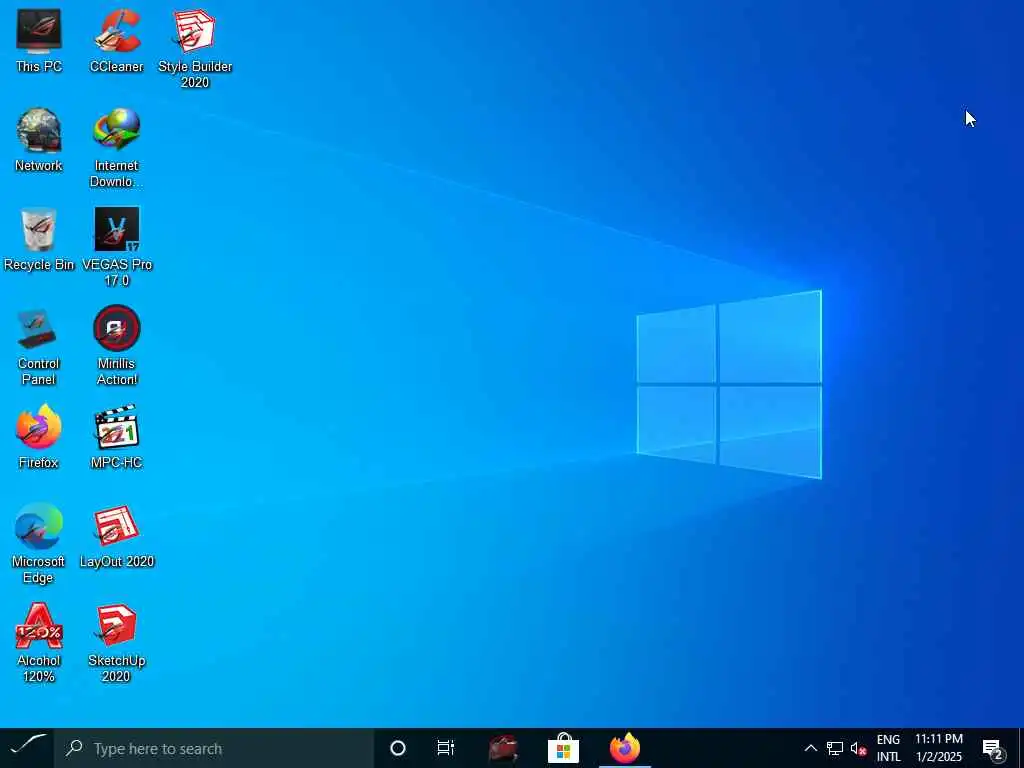This screenshot has height=768, width=1024.
Task: Click the Show desktop strip past notifications
Action: tap(1021, 748)
